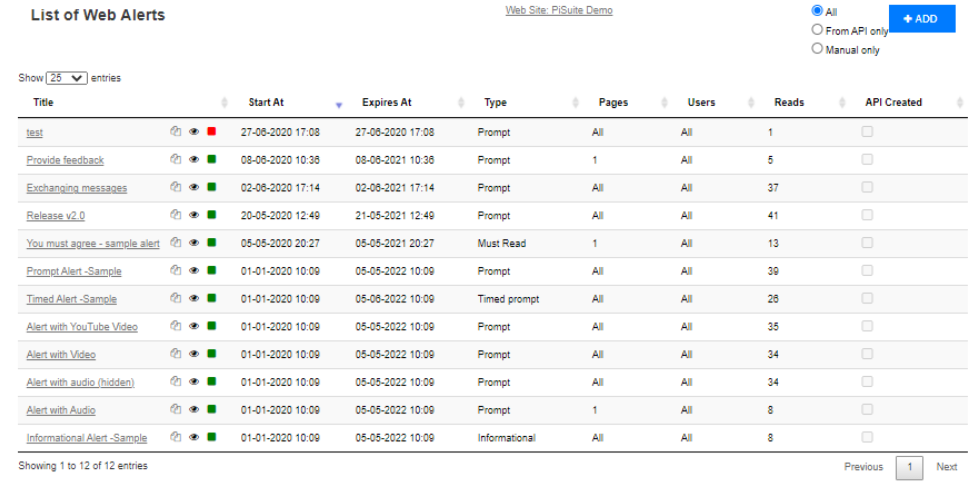Preview the Exchanging messages alert with eye icon

pyautogui.click(x=194, y=187)
